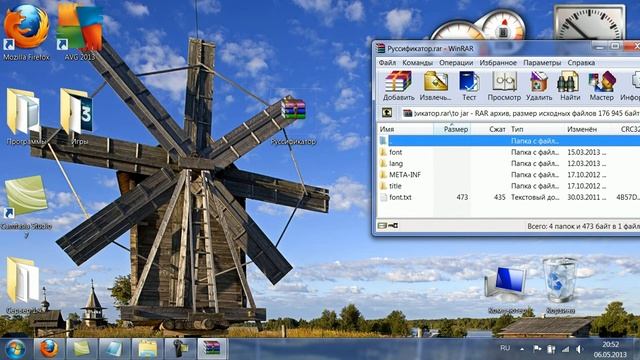This screenshot has height=360, width=640.
Task: Open the Справка menu
Action: (x=581, y=63)
